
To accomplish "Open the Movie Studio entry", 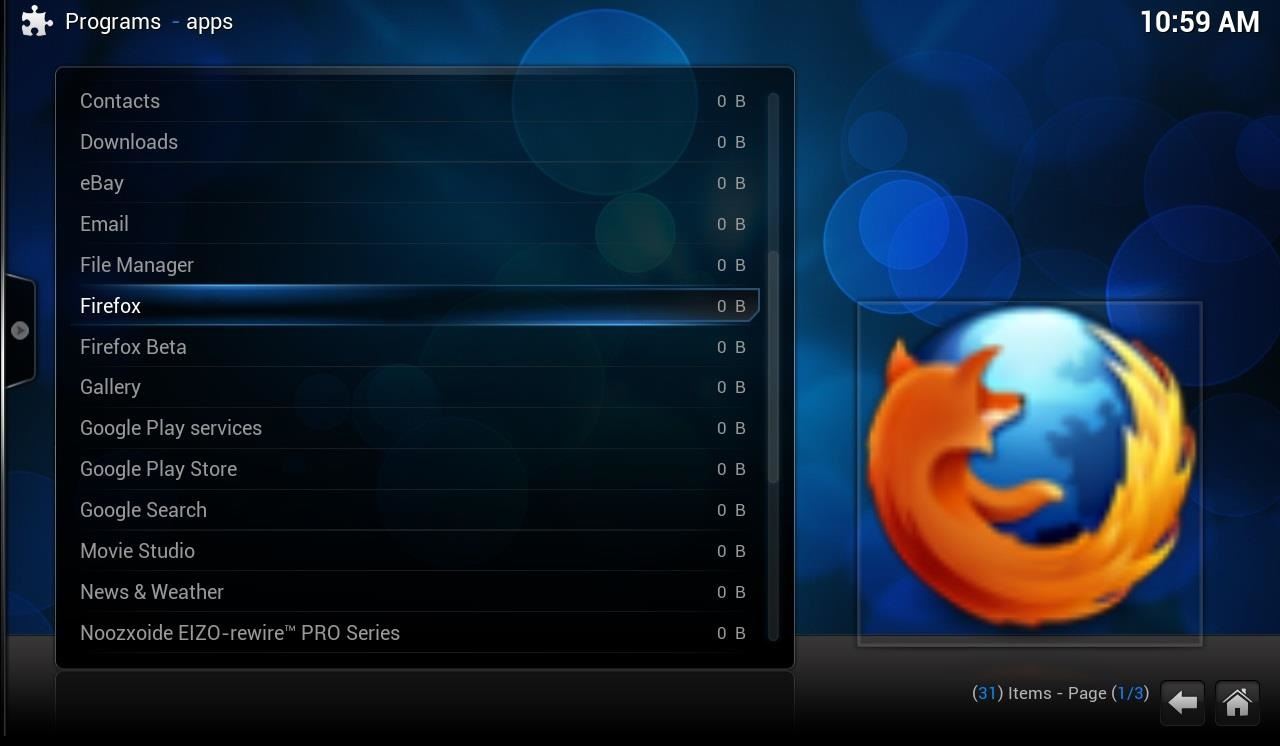I will tap(414, 551).
